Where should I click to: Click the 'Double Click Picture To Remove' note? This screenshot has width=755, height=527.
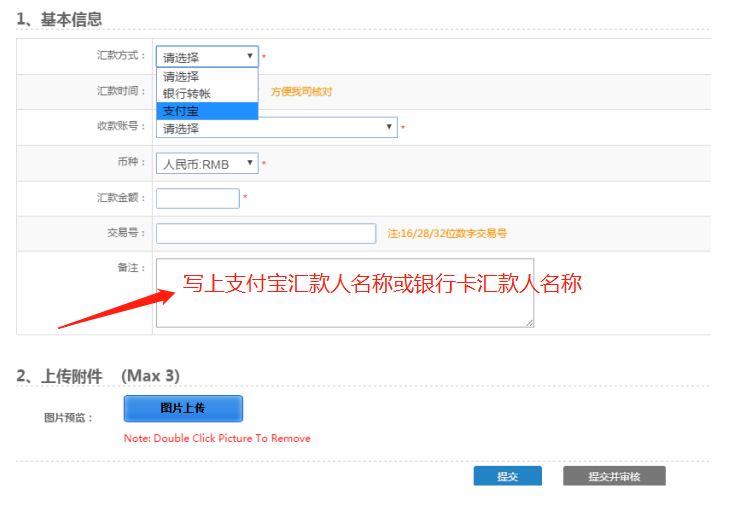tap(217, 438)
